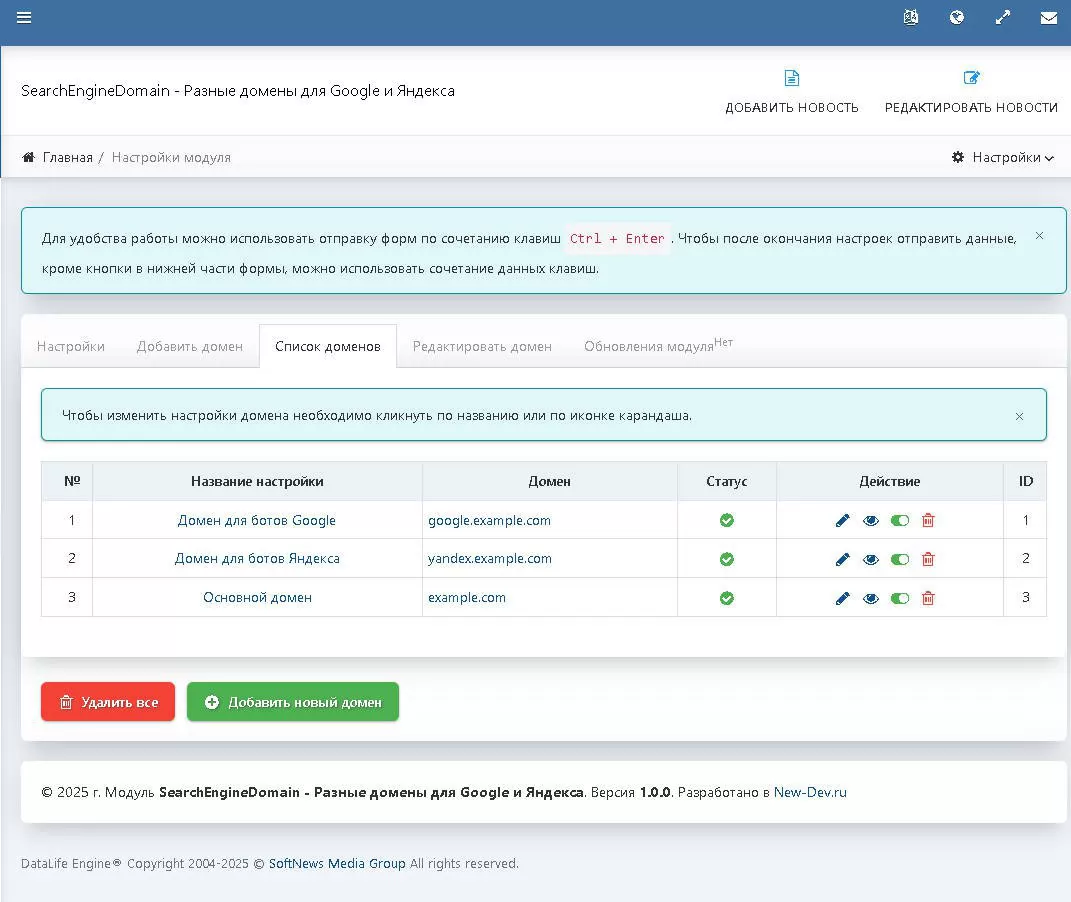Click Настройки модуля breadcrumb text
Screen dimensions: 1071x902
click(171, 157)
